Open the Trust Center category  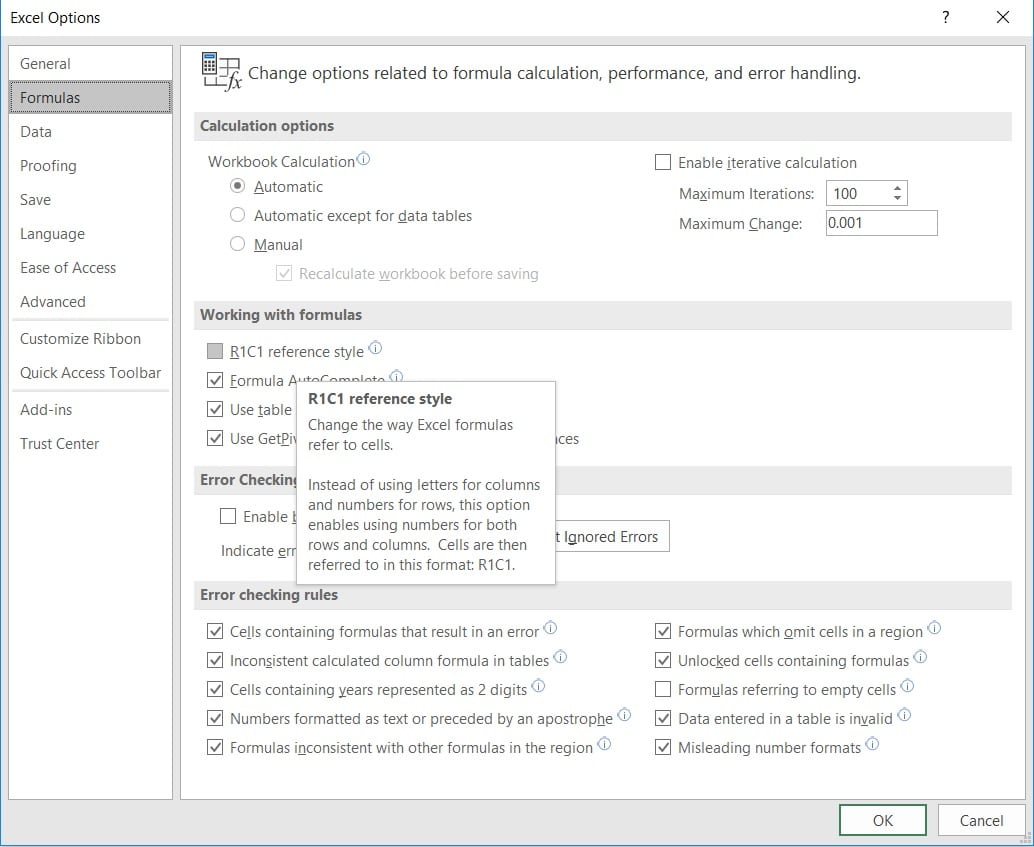tap(90, 443)
